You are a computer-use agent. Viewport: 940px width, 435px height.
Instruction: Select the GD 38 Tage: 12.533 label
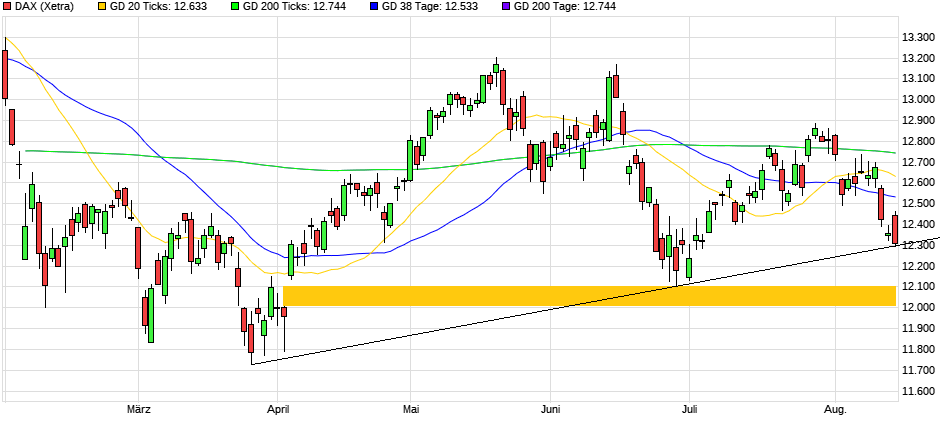pos(429,7)
